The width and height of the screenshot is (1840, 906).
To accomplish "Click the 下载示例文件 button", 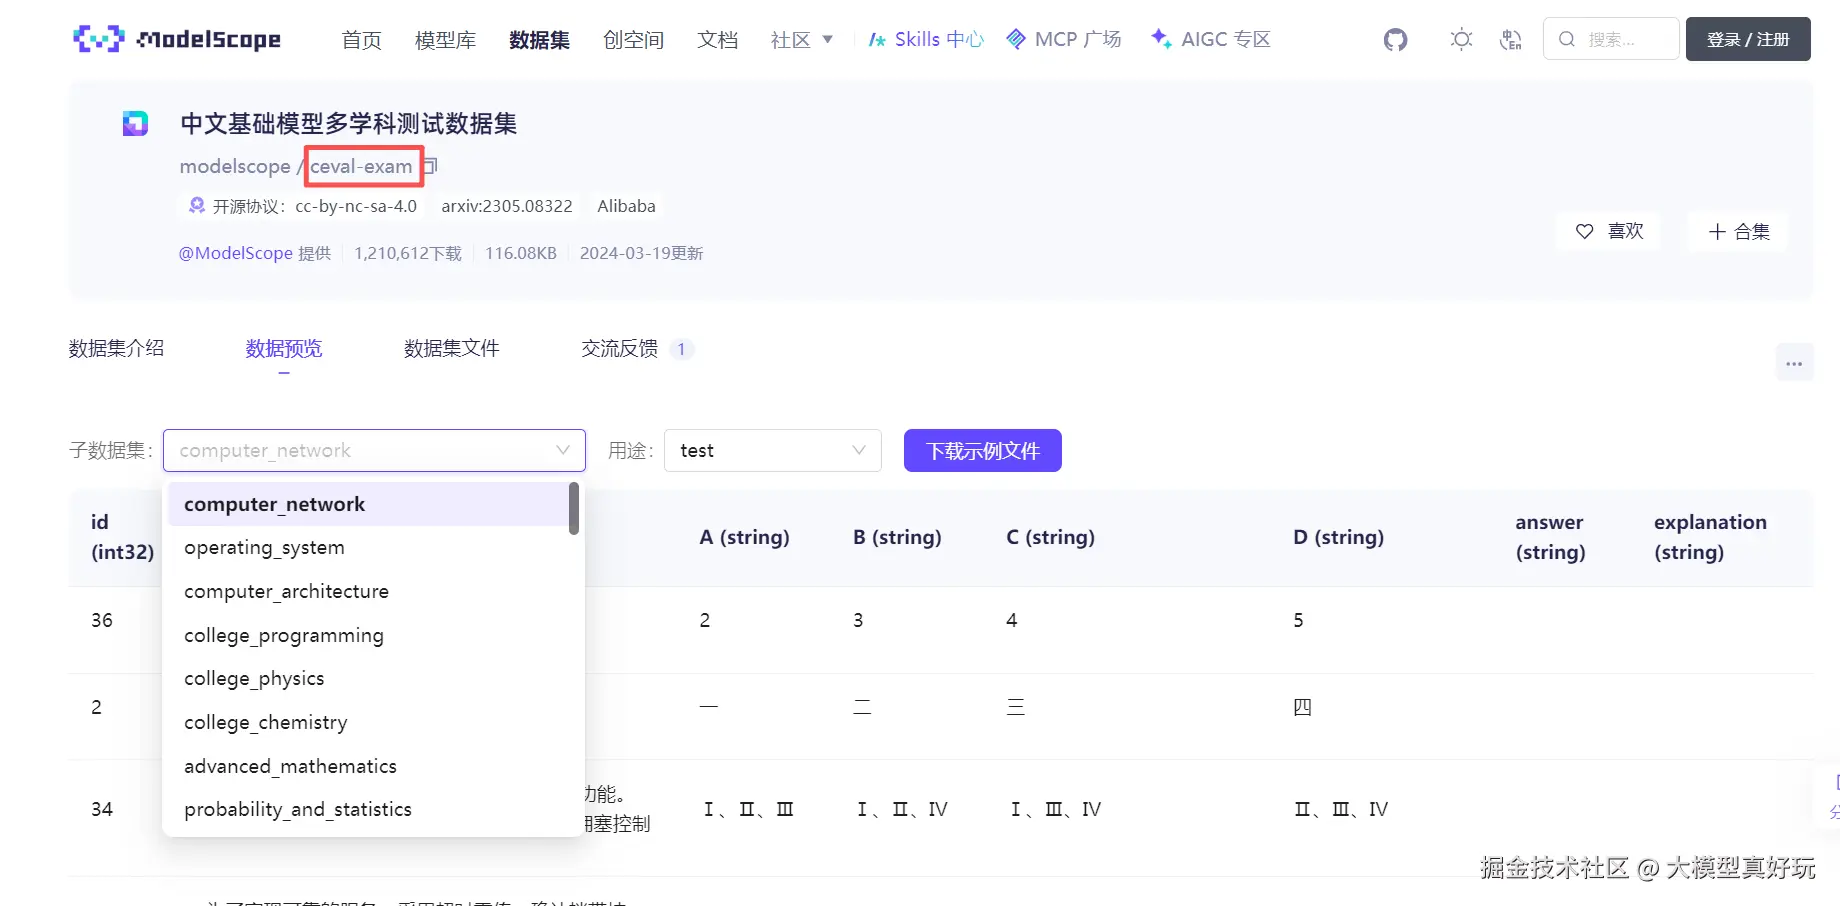I will click(983, 451).
